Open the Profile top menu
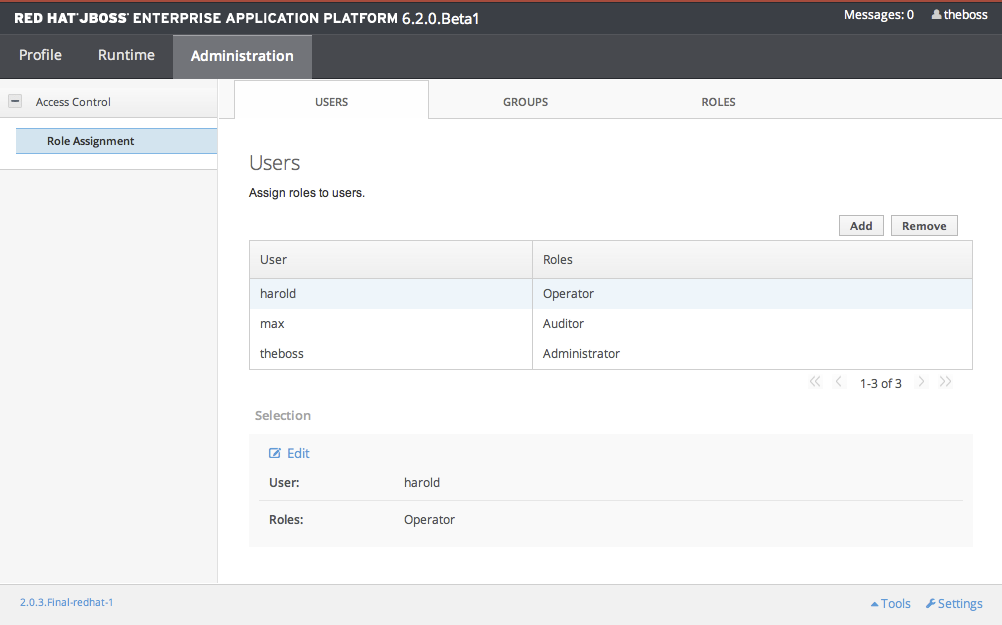This screenshot has height=625, width=1002. [x=40, y=56]
